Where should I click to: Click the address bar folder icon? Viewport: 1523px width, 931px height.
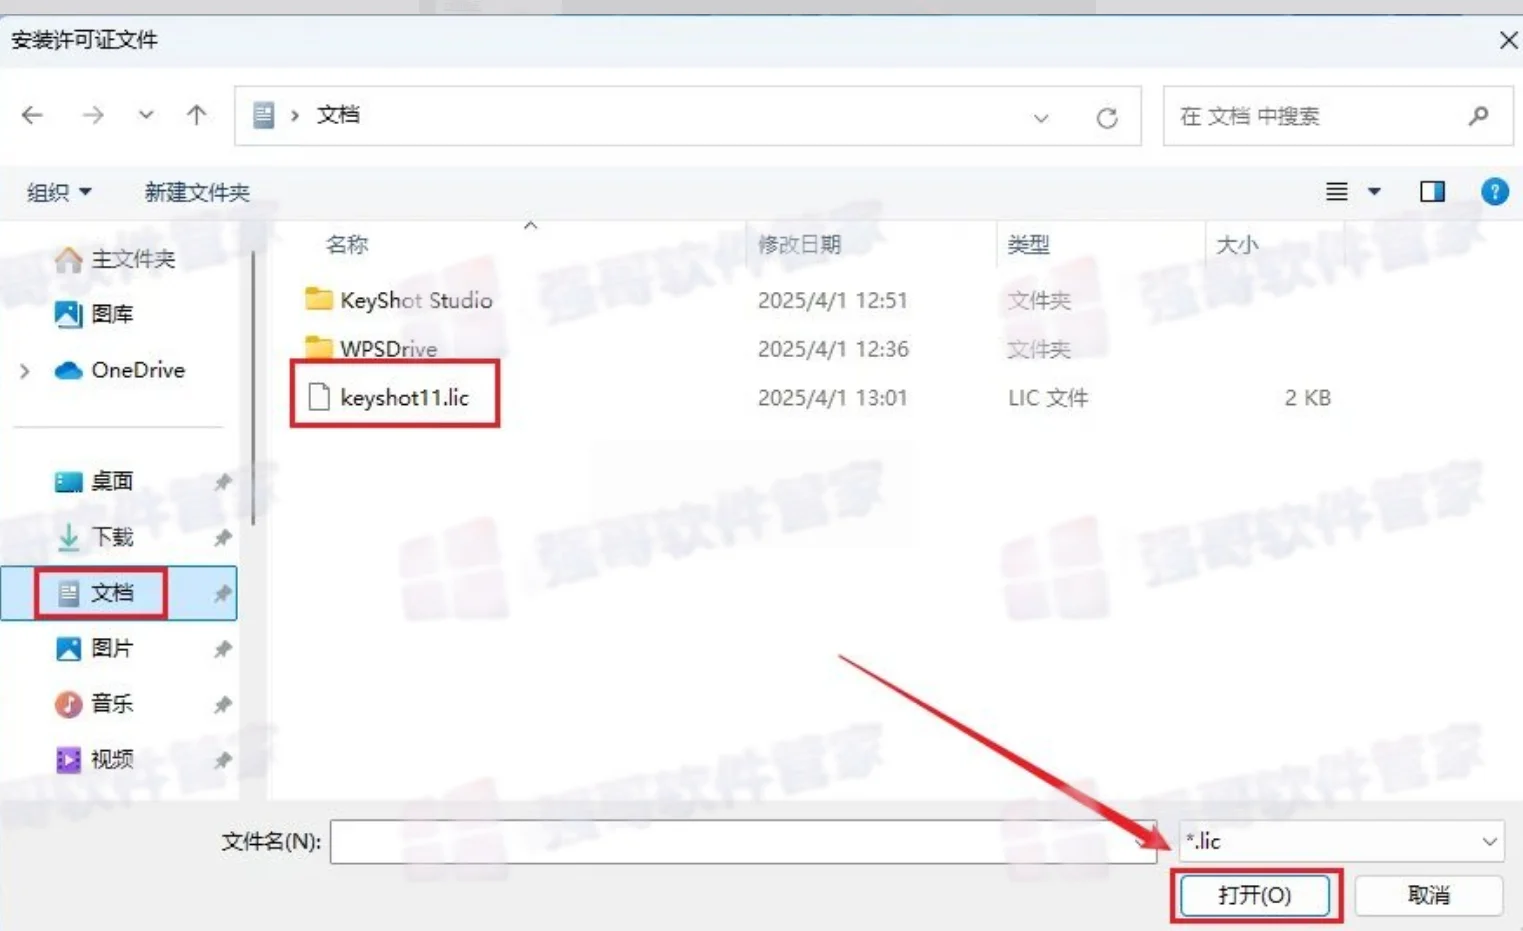click(x=263, y=116)
